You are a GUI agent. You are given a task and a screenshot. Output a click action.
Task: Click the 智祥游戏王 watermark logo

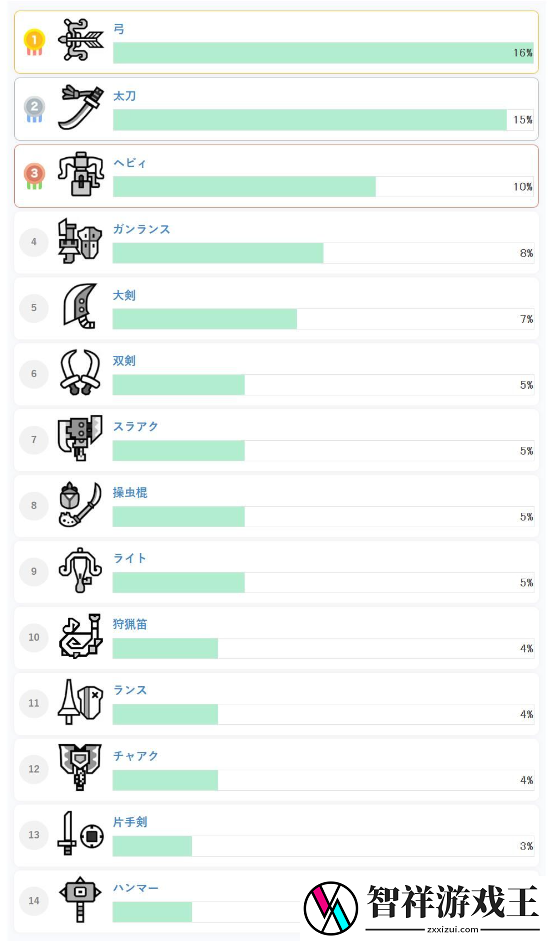(422, 907)
